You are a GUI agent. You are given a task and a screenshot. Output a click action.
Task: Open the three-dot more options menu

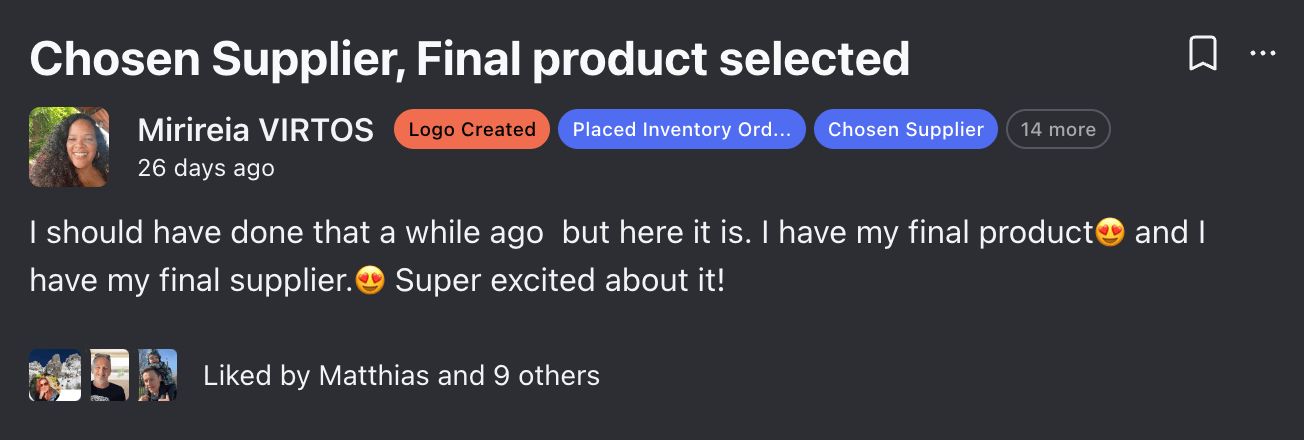tap(1263, 54)
